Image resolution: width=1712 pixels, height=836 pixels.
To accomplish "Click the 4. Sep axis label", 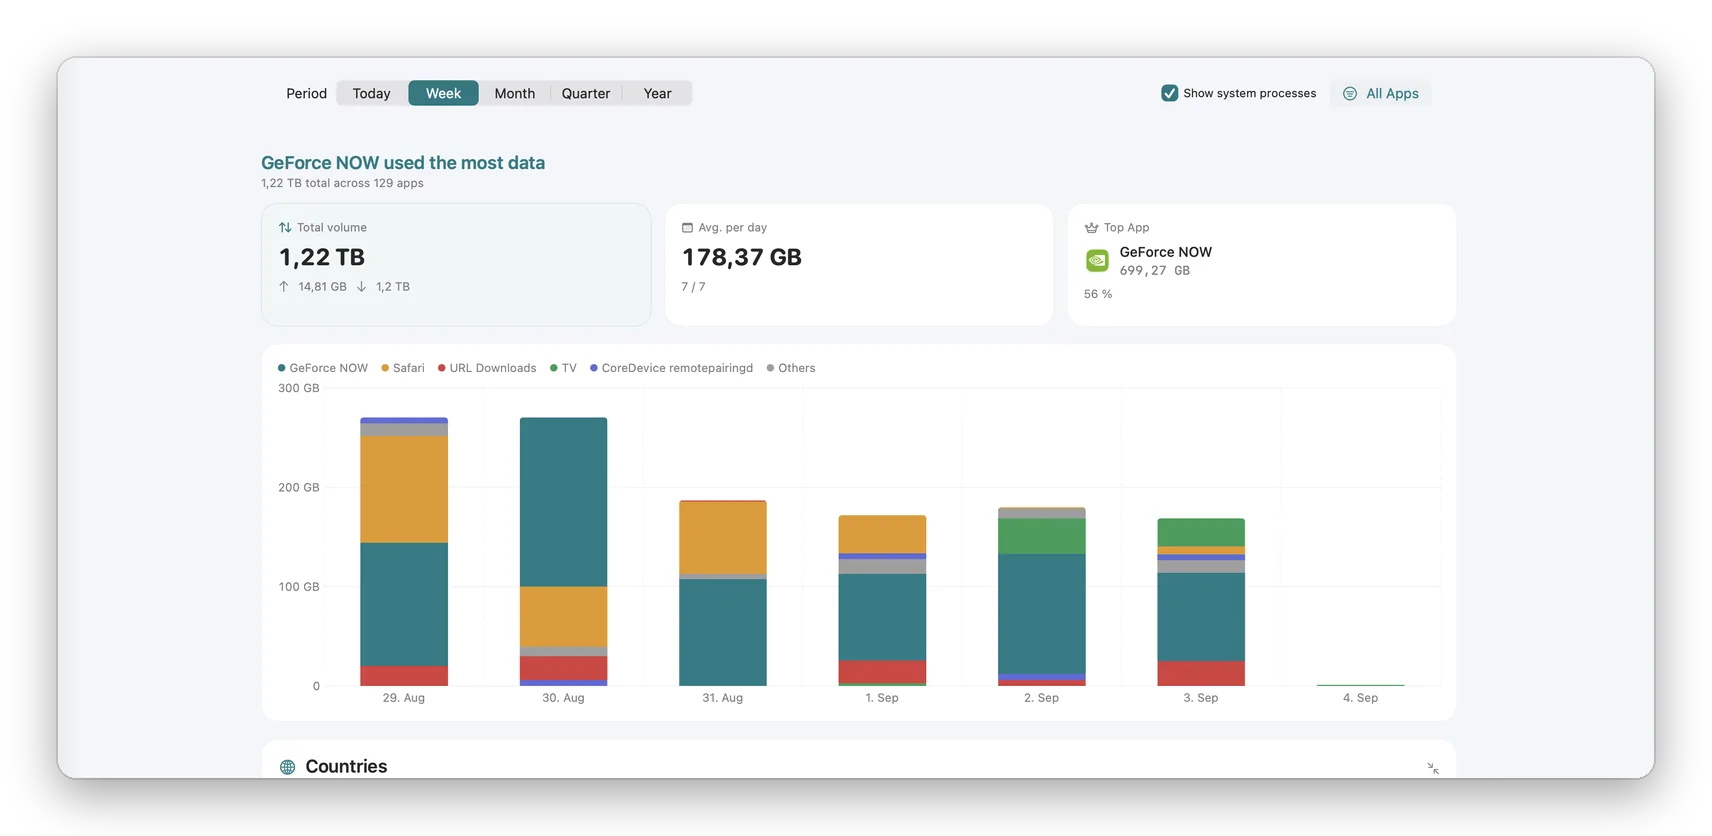I will pyautogui.click(x=1360, y=698).
